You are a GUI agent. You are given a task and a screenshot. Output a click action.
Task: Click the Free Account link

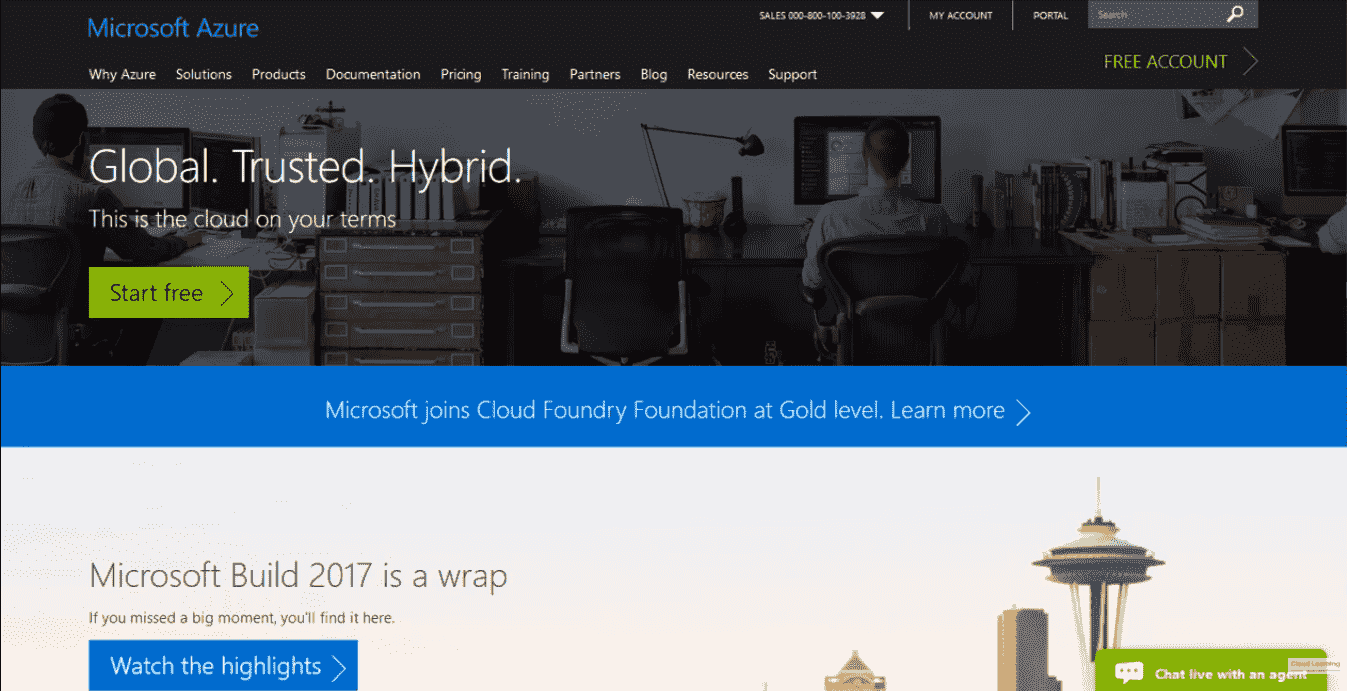pos(1165,62)
